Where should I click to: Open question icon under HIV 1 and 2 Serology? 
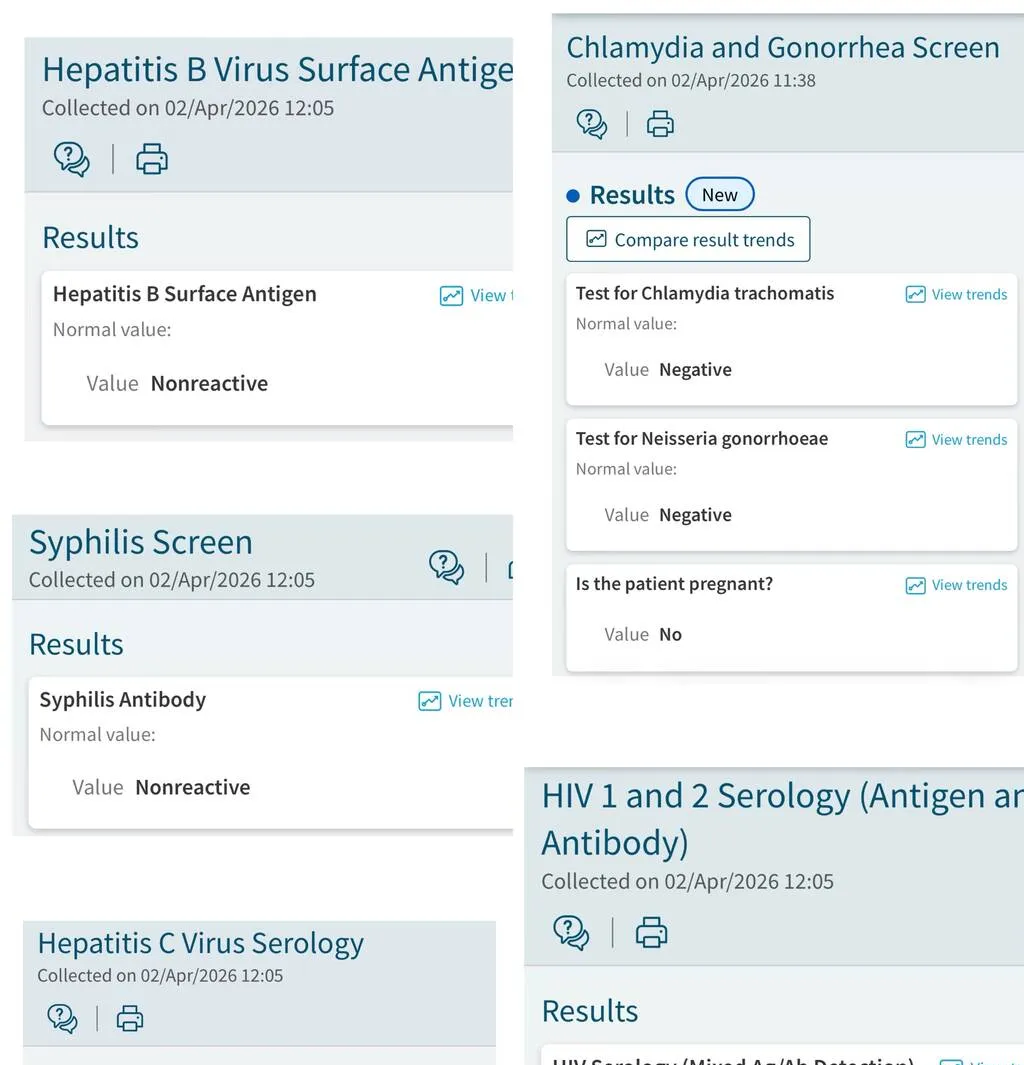571,932
